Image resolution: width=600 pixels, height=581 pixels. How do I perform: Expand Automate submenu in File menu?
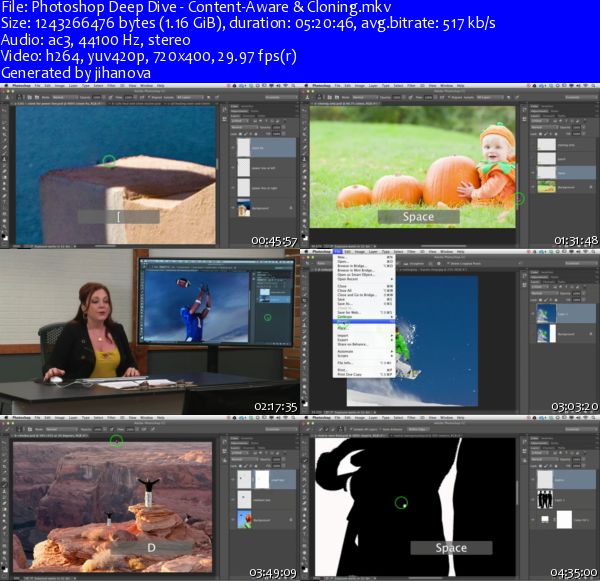pos(364,351)
